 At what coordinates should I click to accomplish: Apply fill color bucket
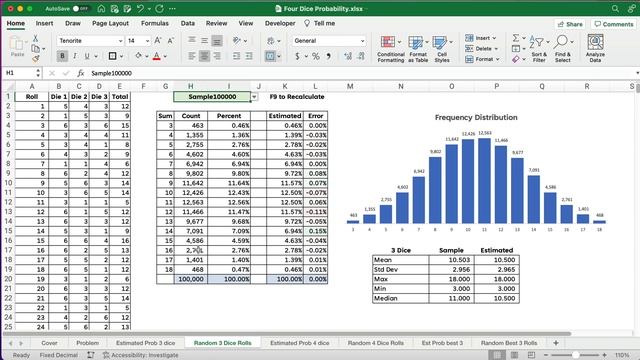click(139, 56)
